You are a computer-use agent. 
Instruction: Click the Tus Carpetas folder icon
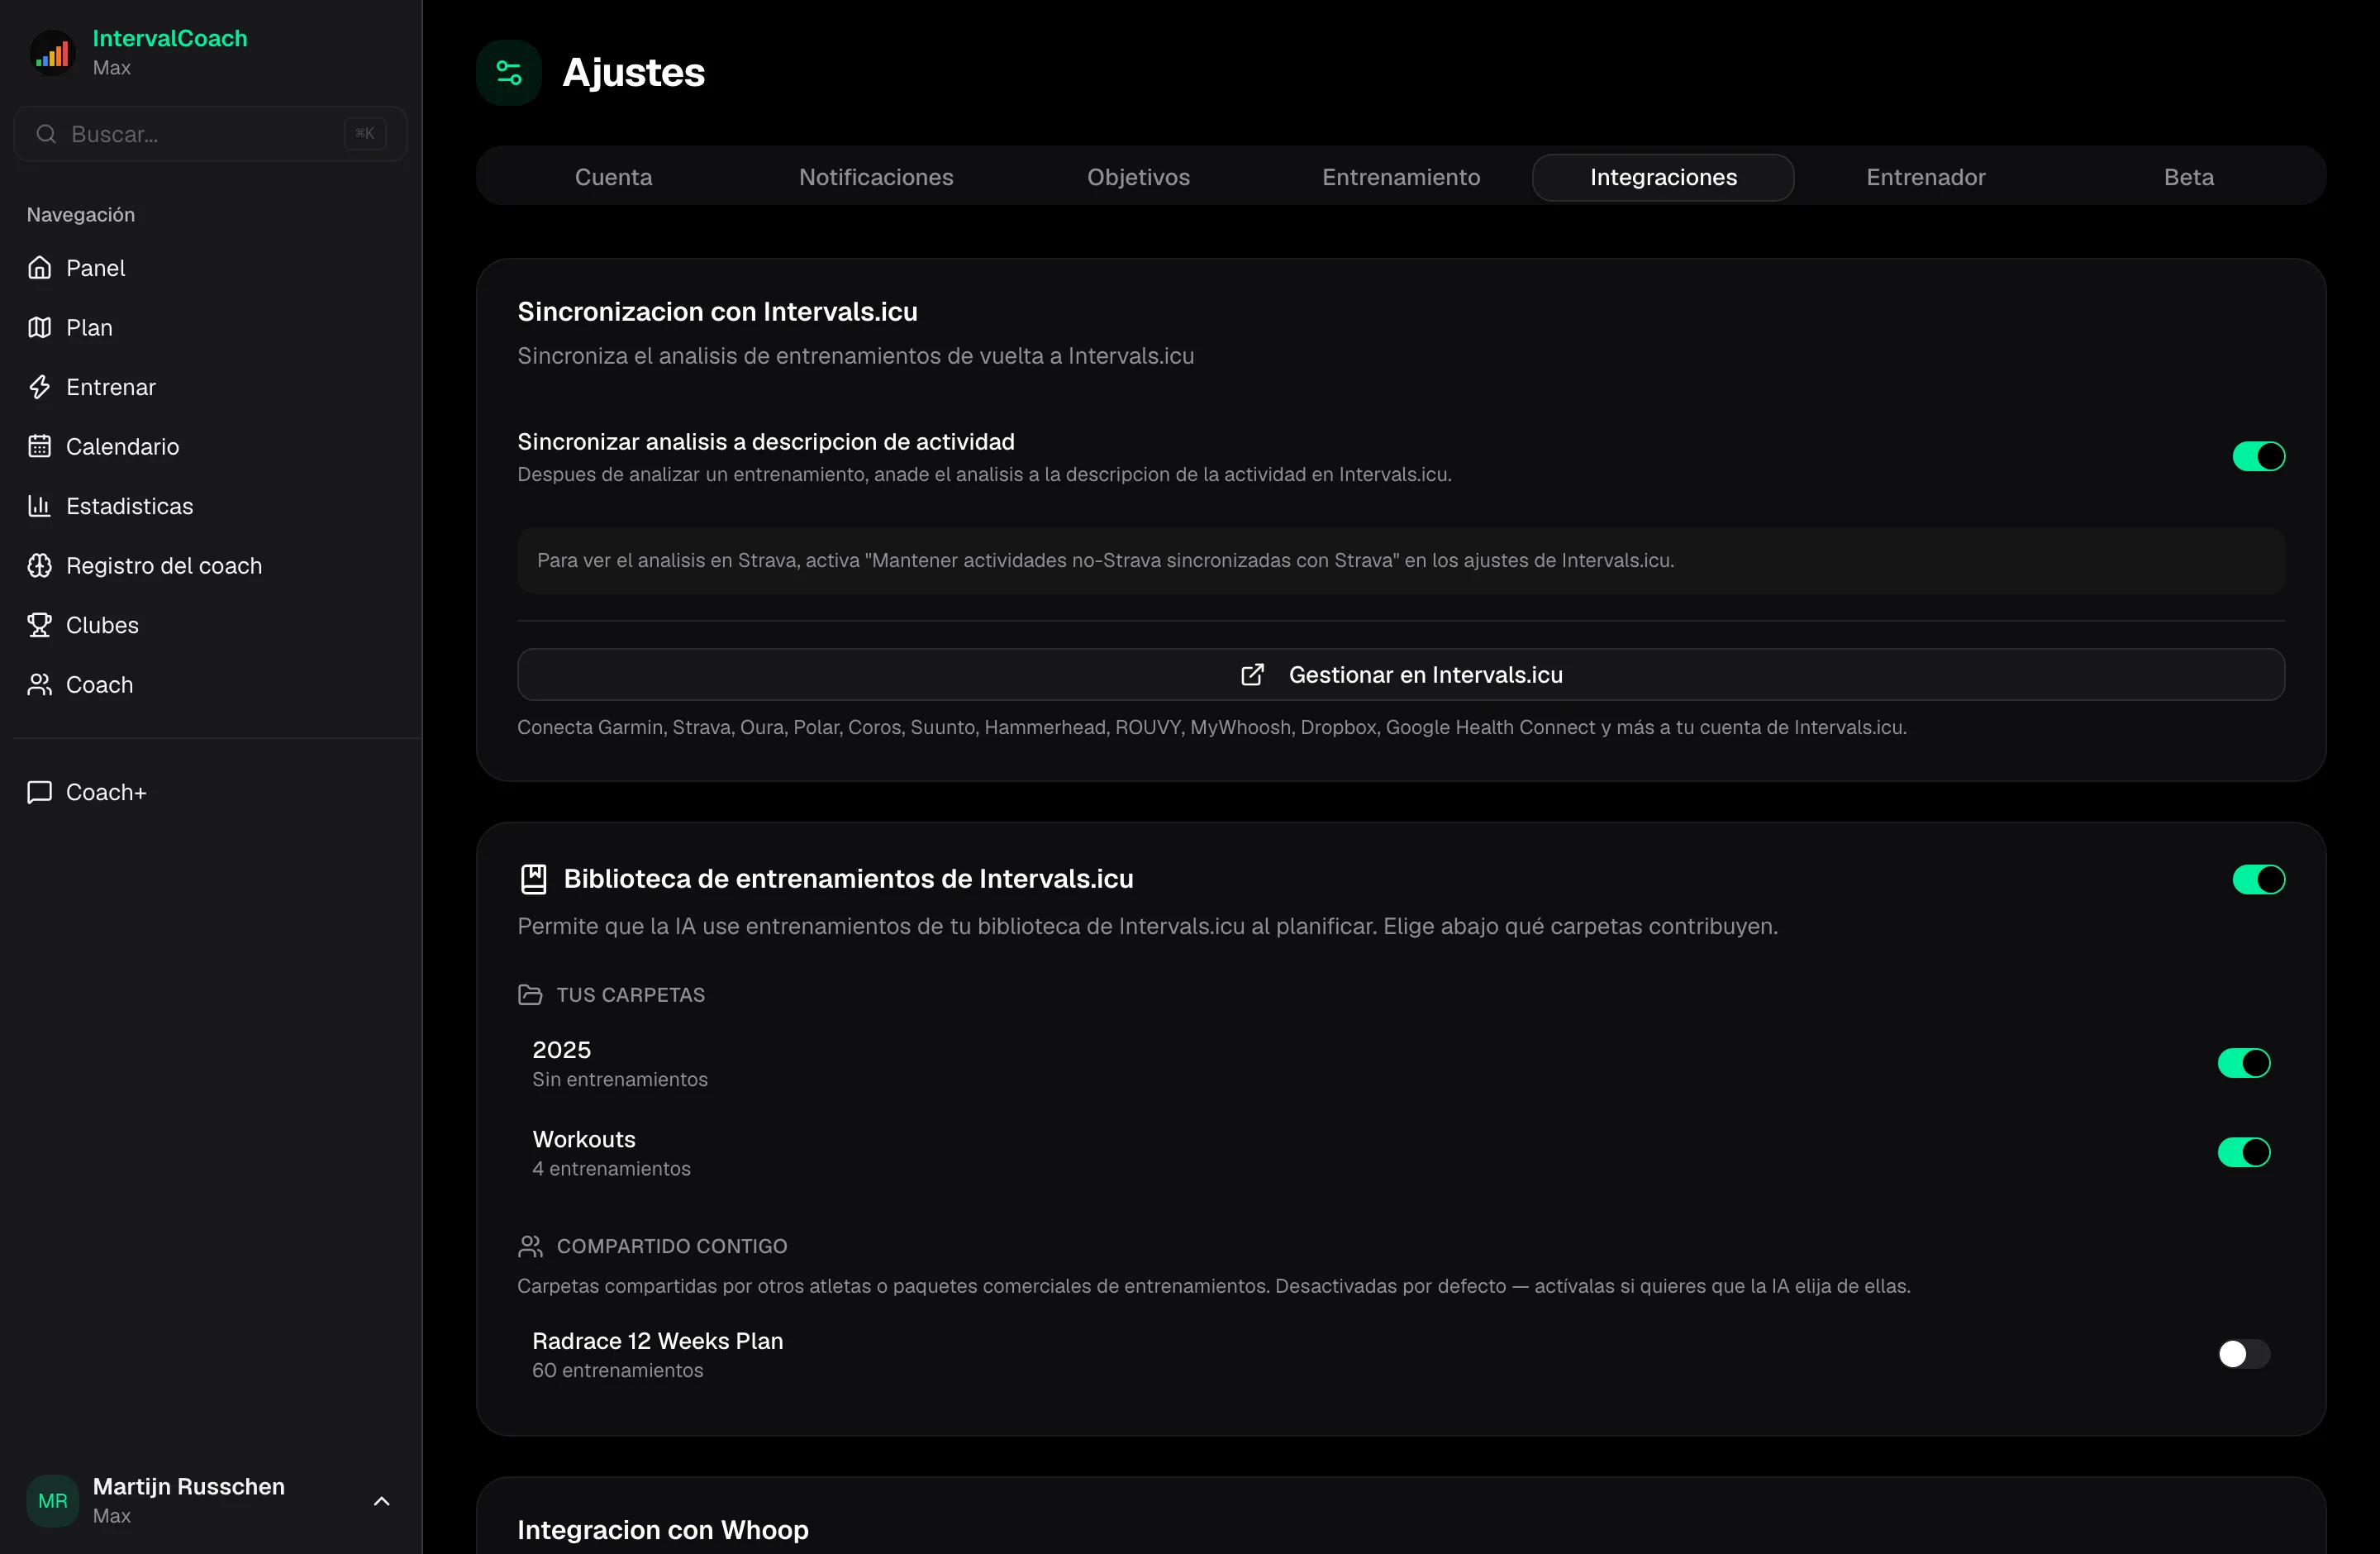coord(530,995)
